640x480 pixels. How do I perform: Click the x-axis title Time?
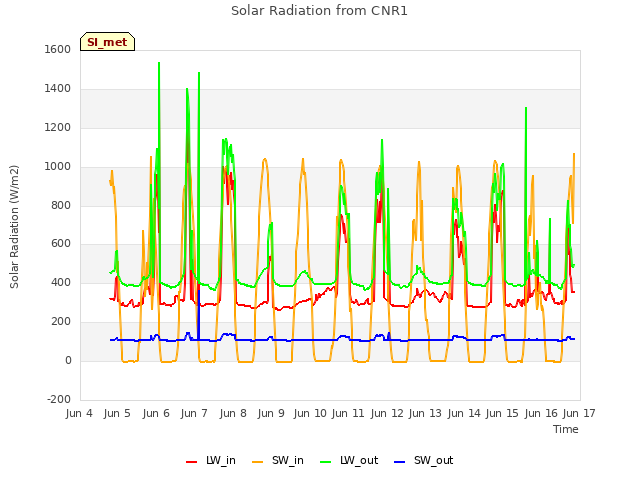click(566, 429)
